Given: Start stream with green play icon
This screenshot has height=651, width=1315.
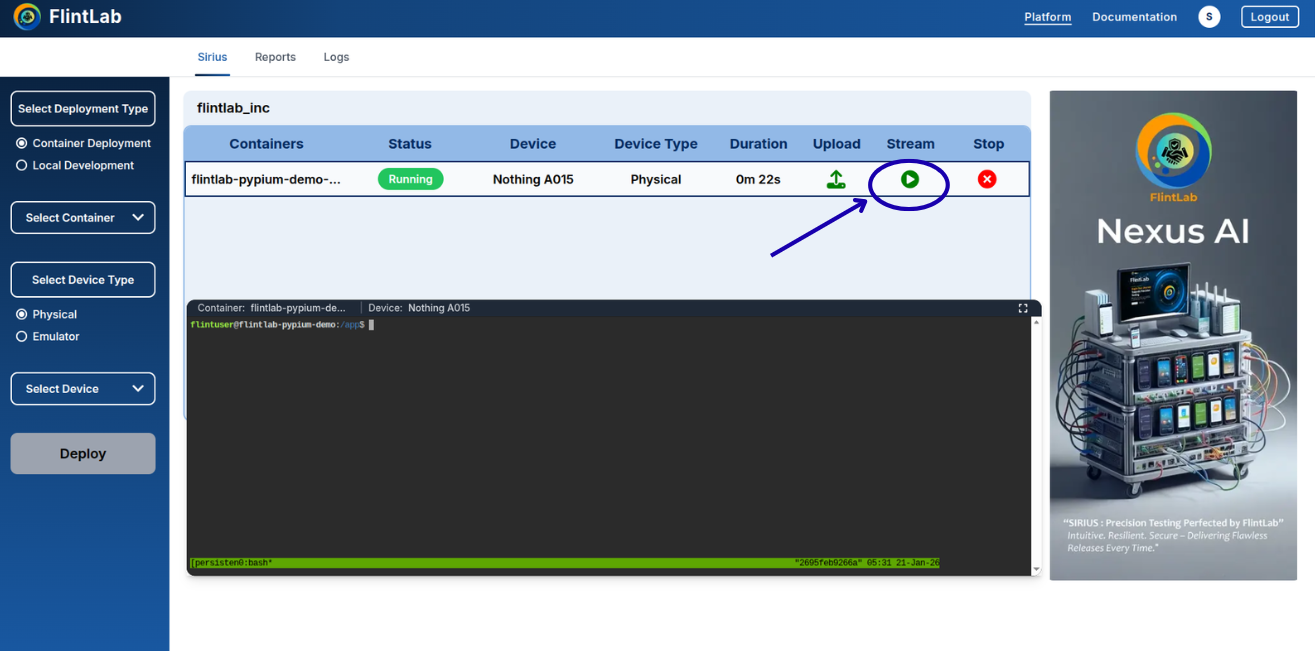Looking at the screenshot, I should (x=909, y=179).
